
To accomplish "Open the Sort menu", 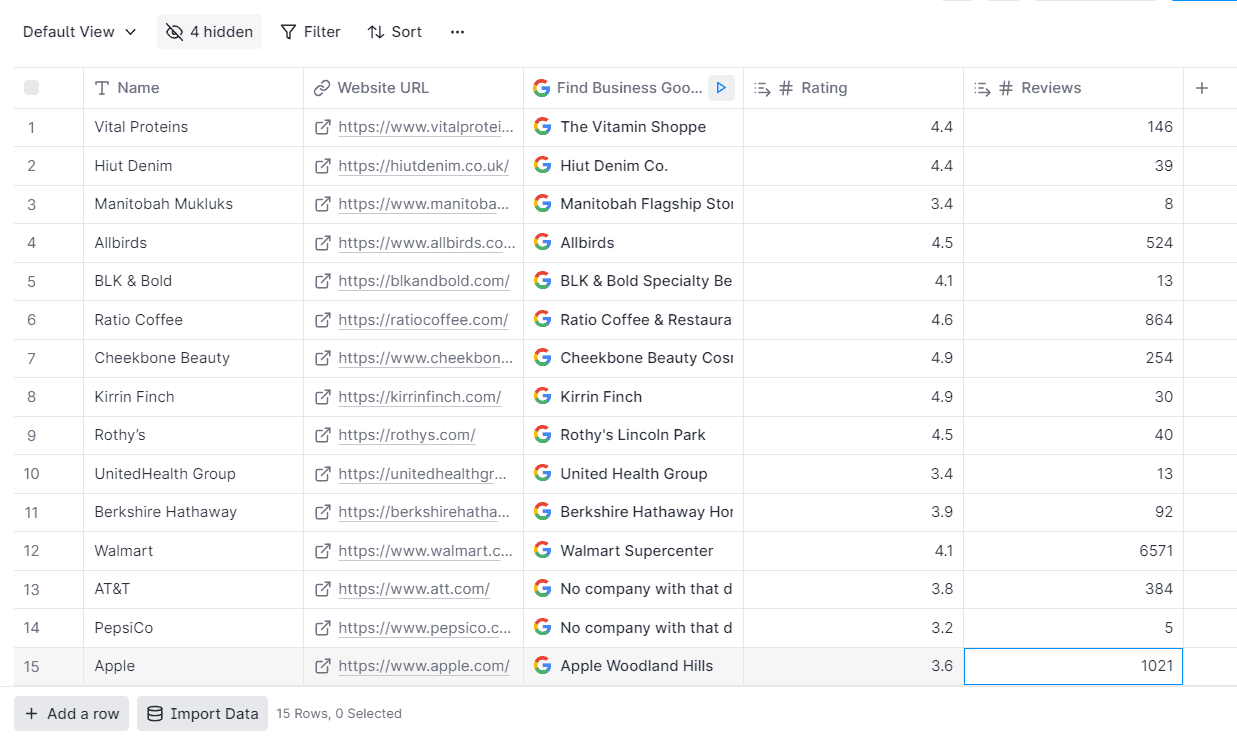I will point(395,32).
